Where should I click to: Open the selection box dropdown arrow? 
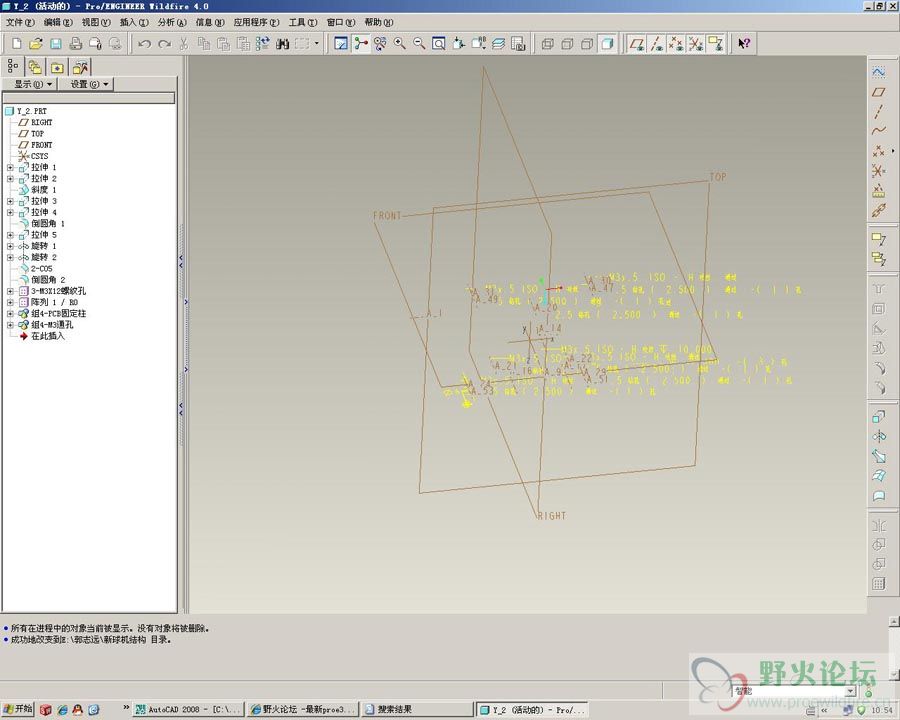click(316, 44)
